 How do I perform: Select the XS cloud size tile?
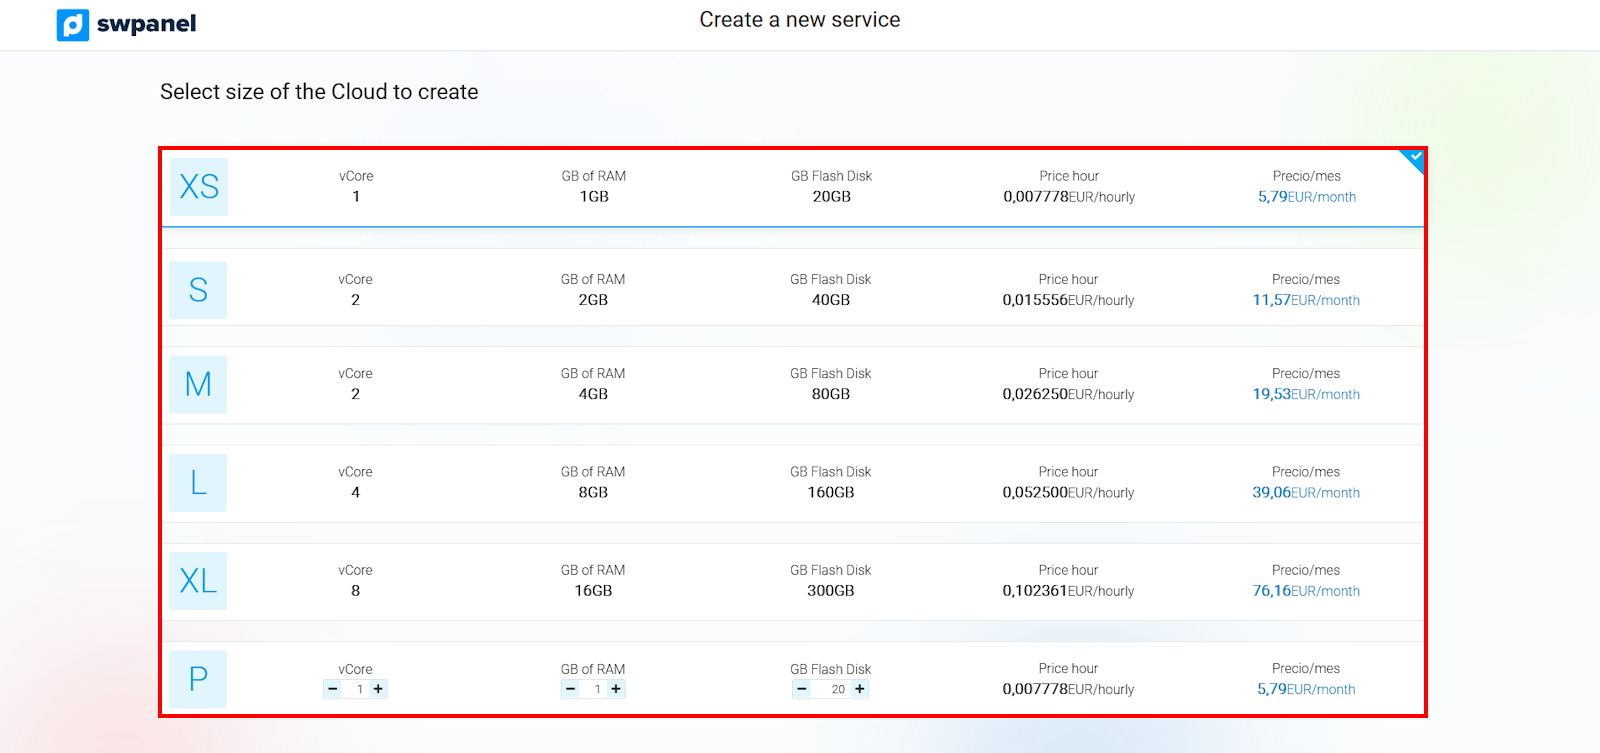198,187
